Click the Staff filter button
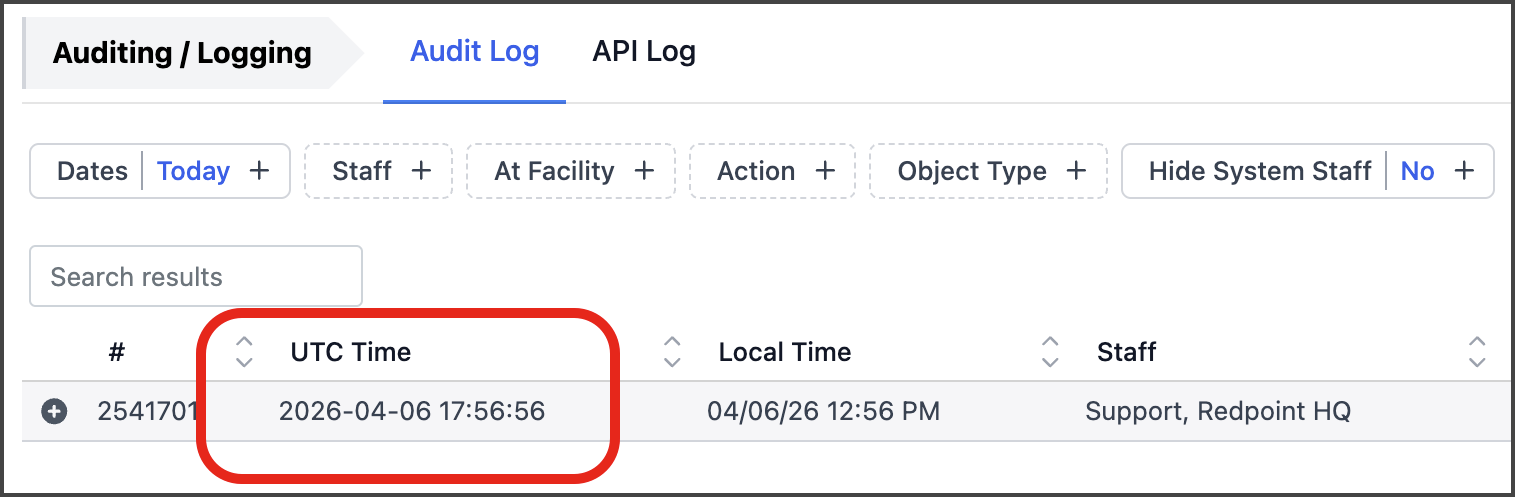The height and width of the screenshot is (497, 1515). coord(362,171)
